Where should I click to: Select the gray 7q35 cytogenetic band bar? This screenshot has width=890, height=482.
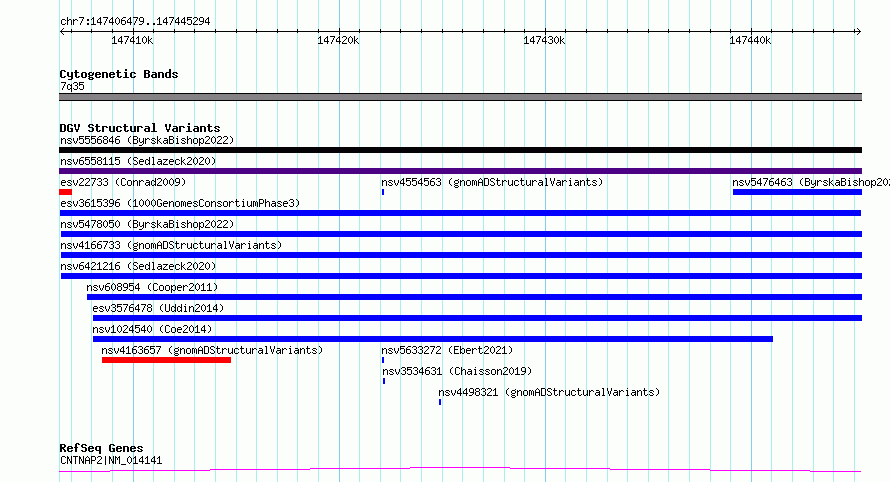tap(460, 97)
